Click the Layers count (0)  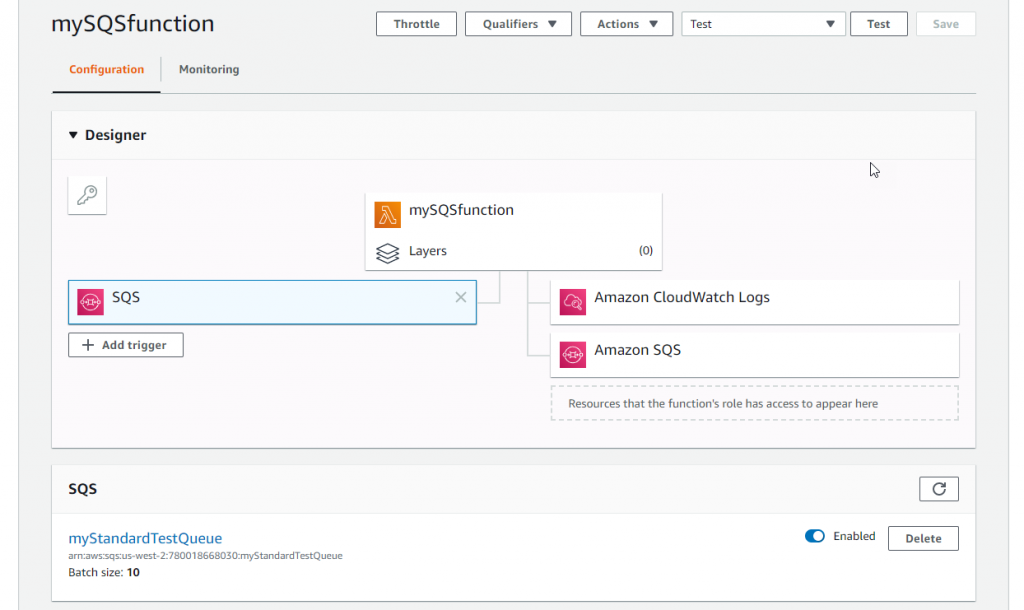[x=646, y=251]
